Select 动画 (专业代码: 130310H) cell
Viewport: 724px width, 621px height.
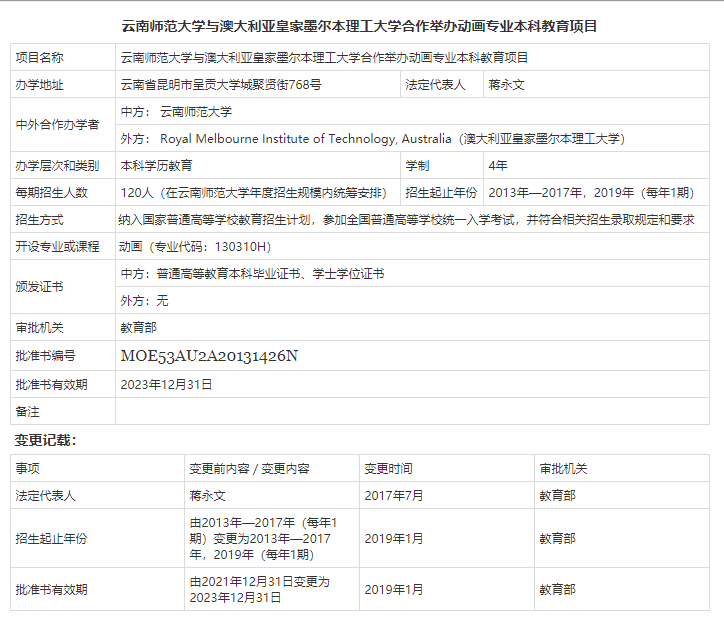click(x=412, y=247)
